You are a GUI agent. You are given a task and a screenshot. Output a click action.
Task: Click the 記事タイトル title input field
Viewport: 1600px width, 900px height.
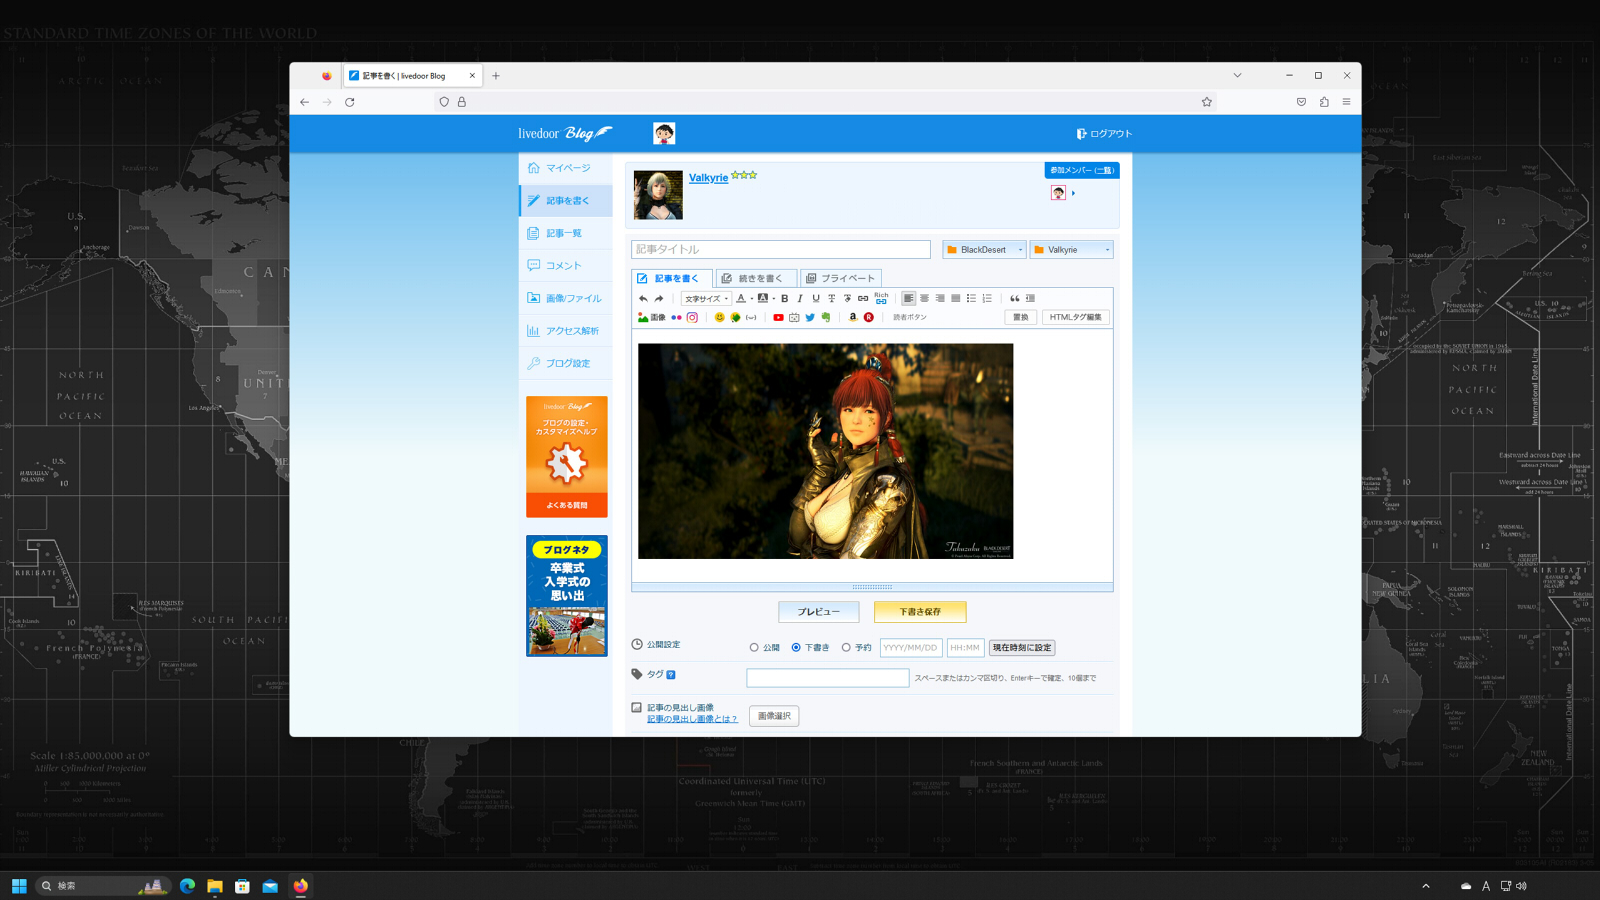click(x=781, y=250)
